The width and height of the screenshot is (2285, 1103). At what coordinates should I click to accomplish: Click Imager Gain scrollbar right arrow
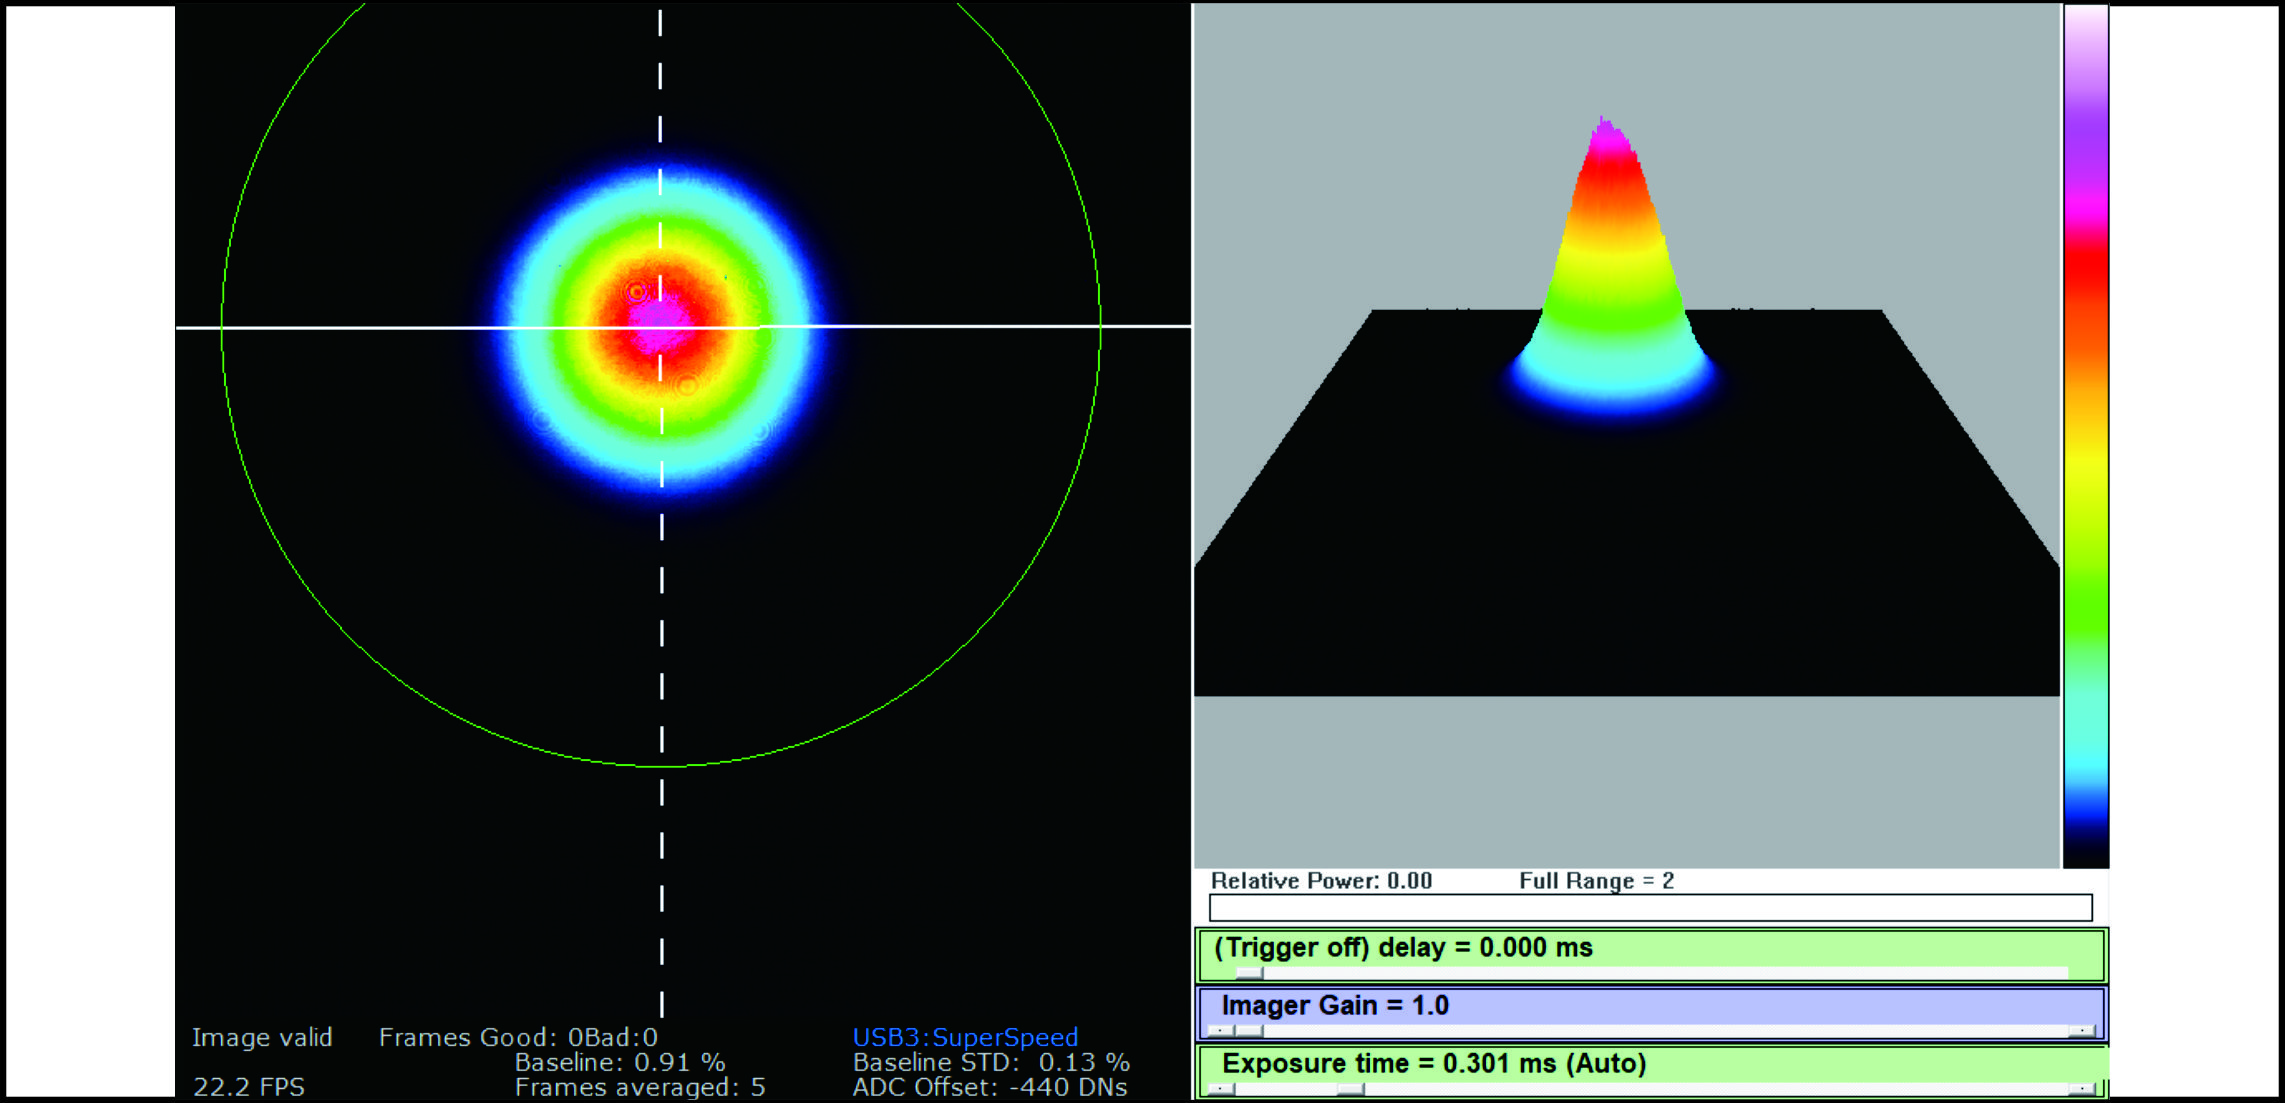point(2082,1031)
